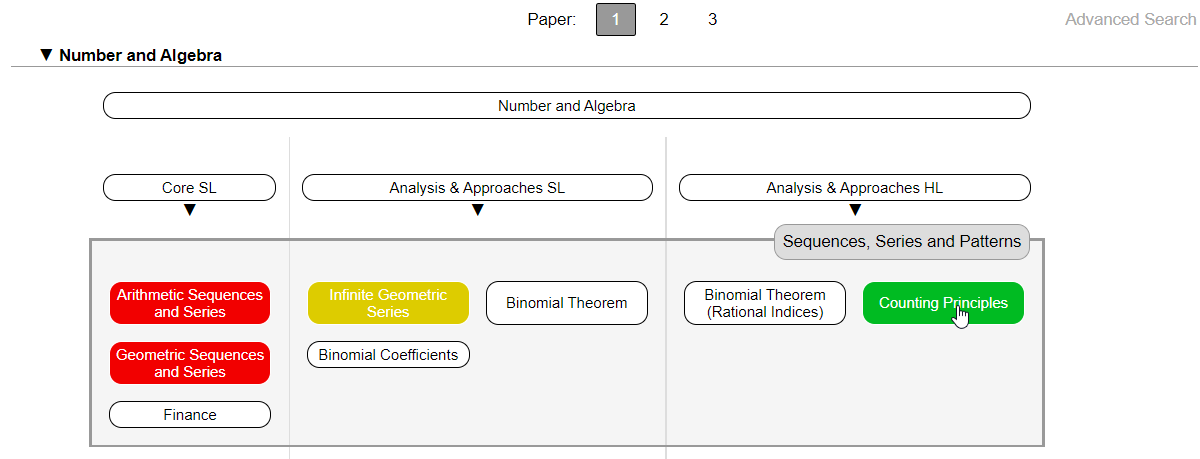Select Binomial Theorem (Rational Indices) topic

point(765,303)
